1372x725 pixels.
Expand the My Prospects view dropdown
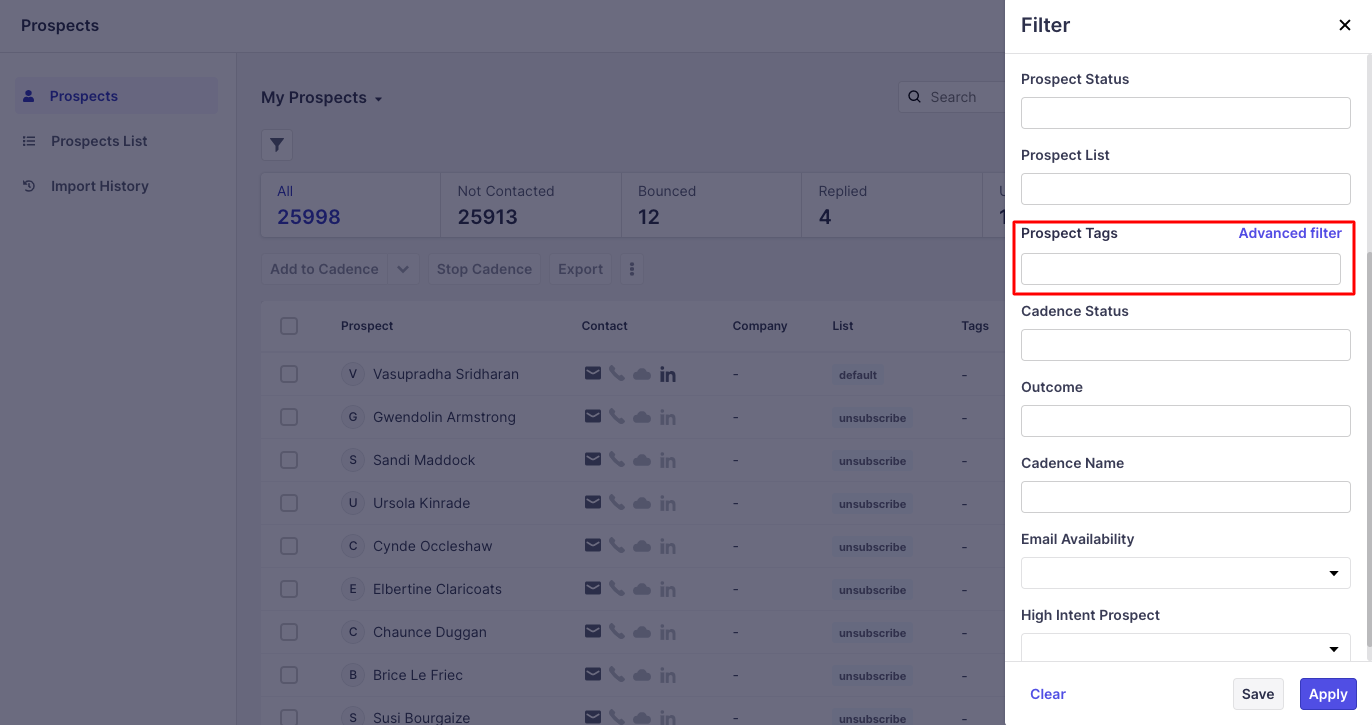coord(378,99)
